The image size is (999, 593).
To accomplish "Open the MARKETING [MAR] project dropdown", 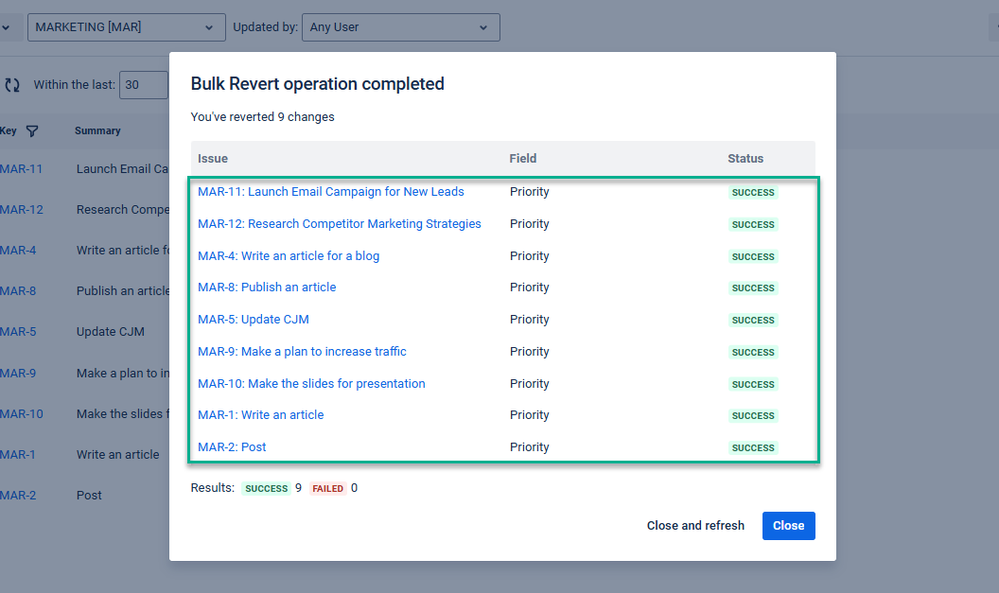I will (x=126, y=27).
